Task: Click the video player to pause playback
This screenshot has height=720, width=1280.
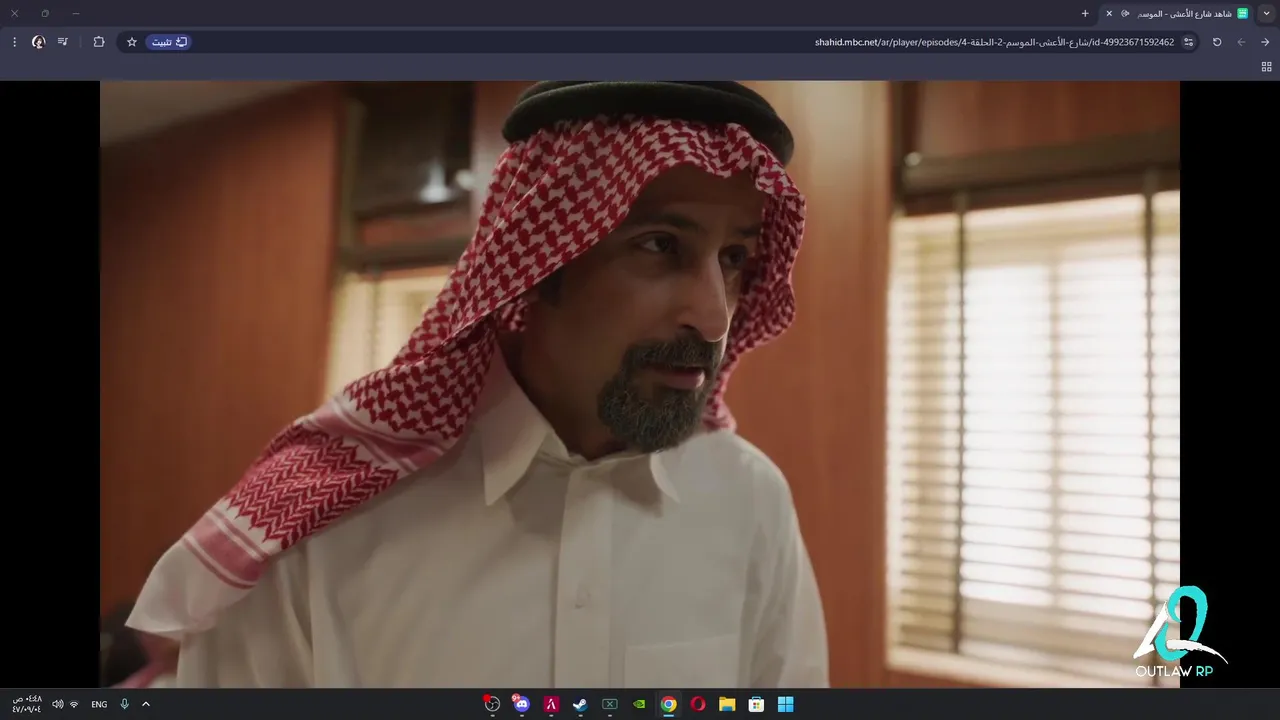Action: (x=640, y=384)
